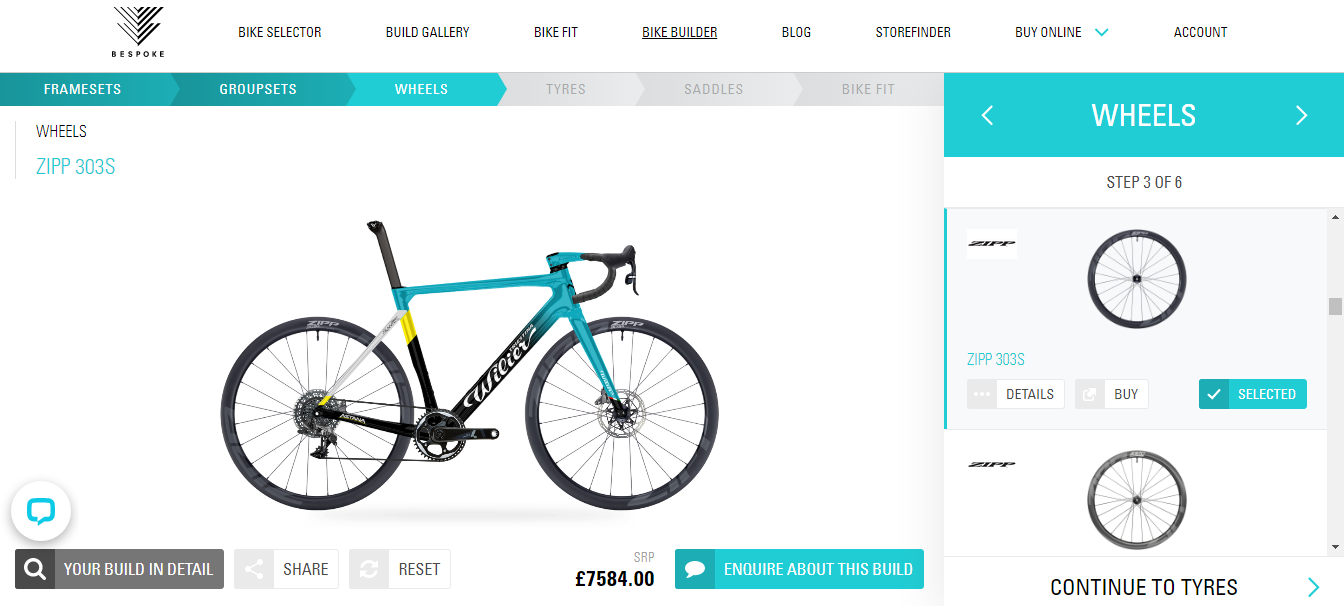Click Continue to Tyres
Screen dimensions: 1344x606
pos(1144,587)
